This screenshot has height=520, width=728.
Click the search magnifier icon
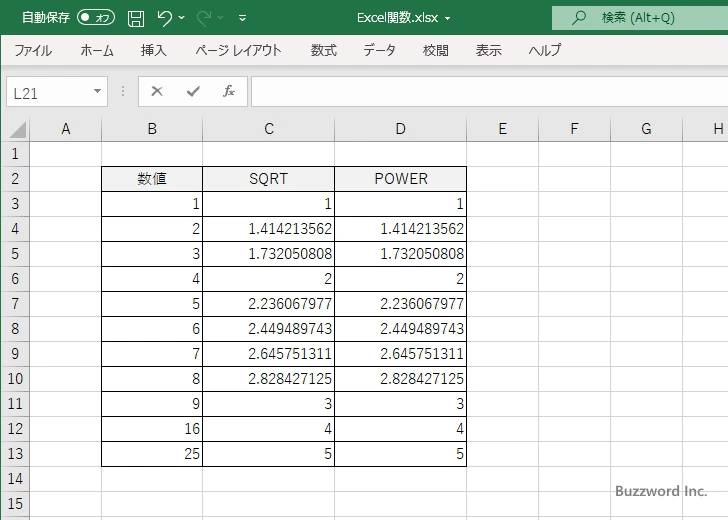point(578,18)
